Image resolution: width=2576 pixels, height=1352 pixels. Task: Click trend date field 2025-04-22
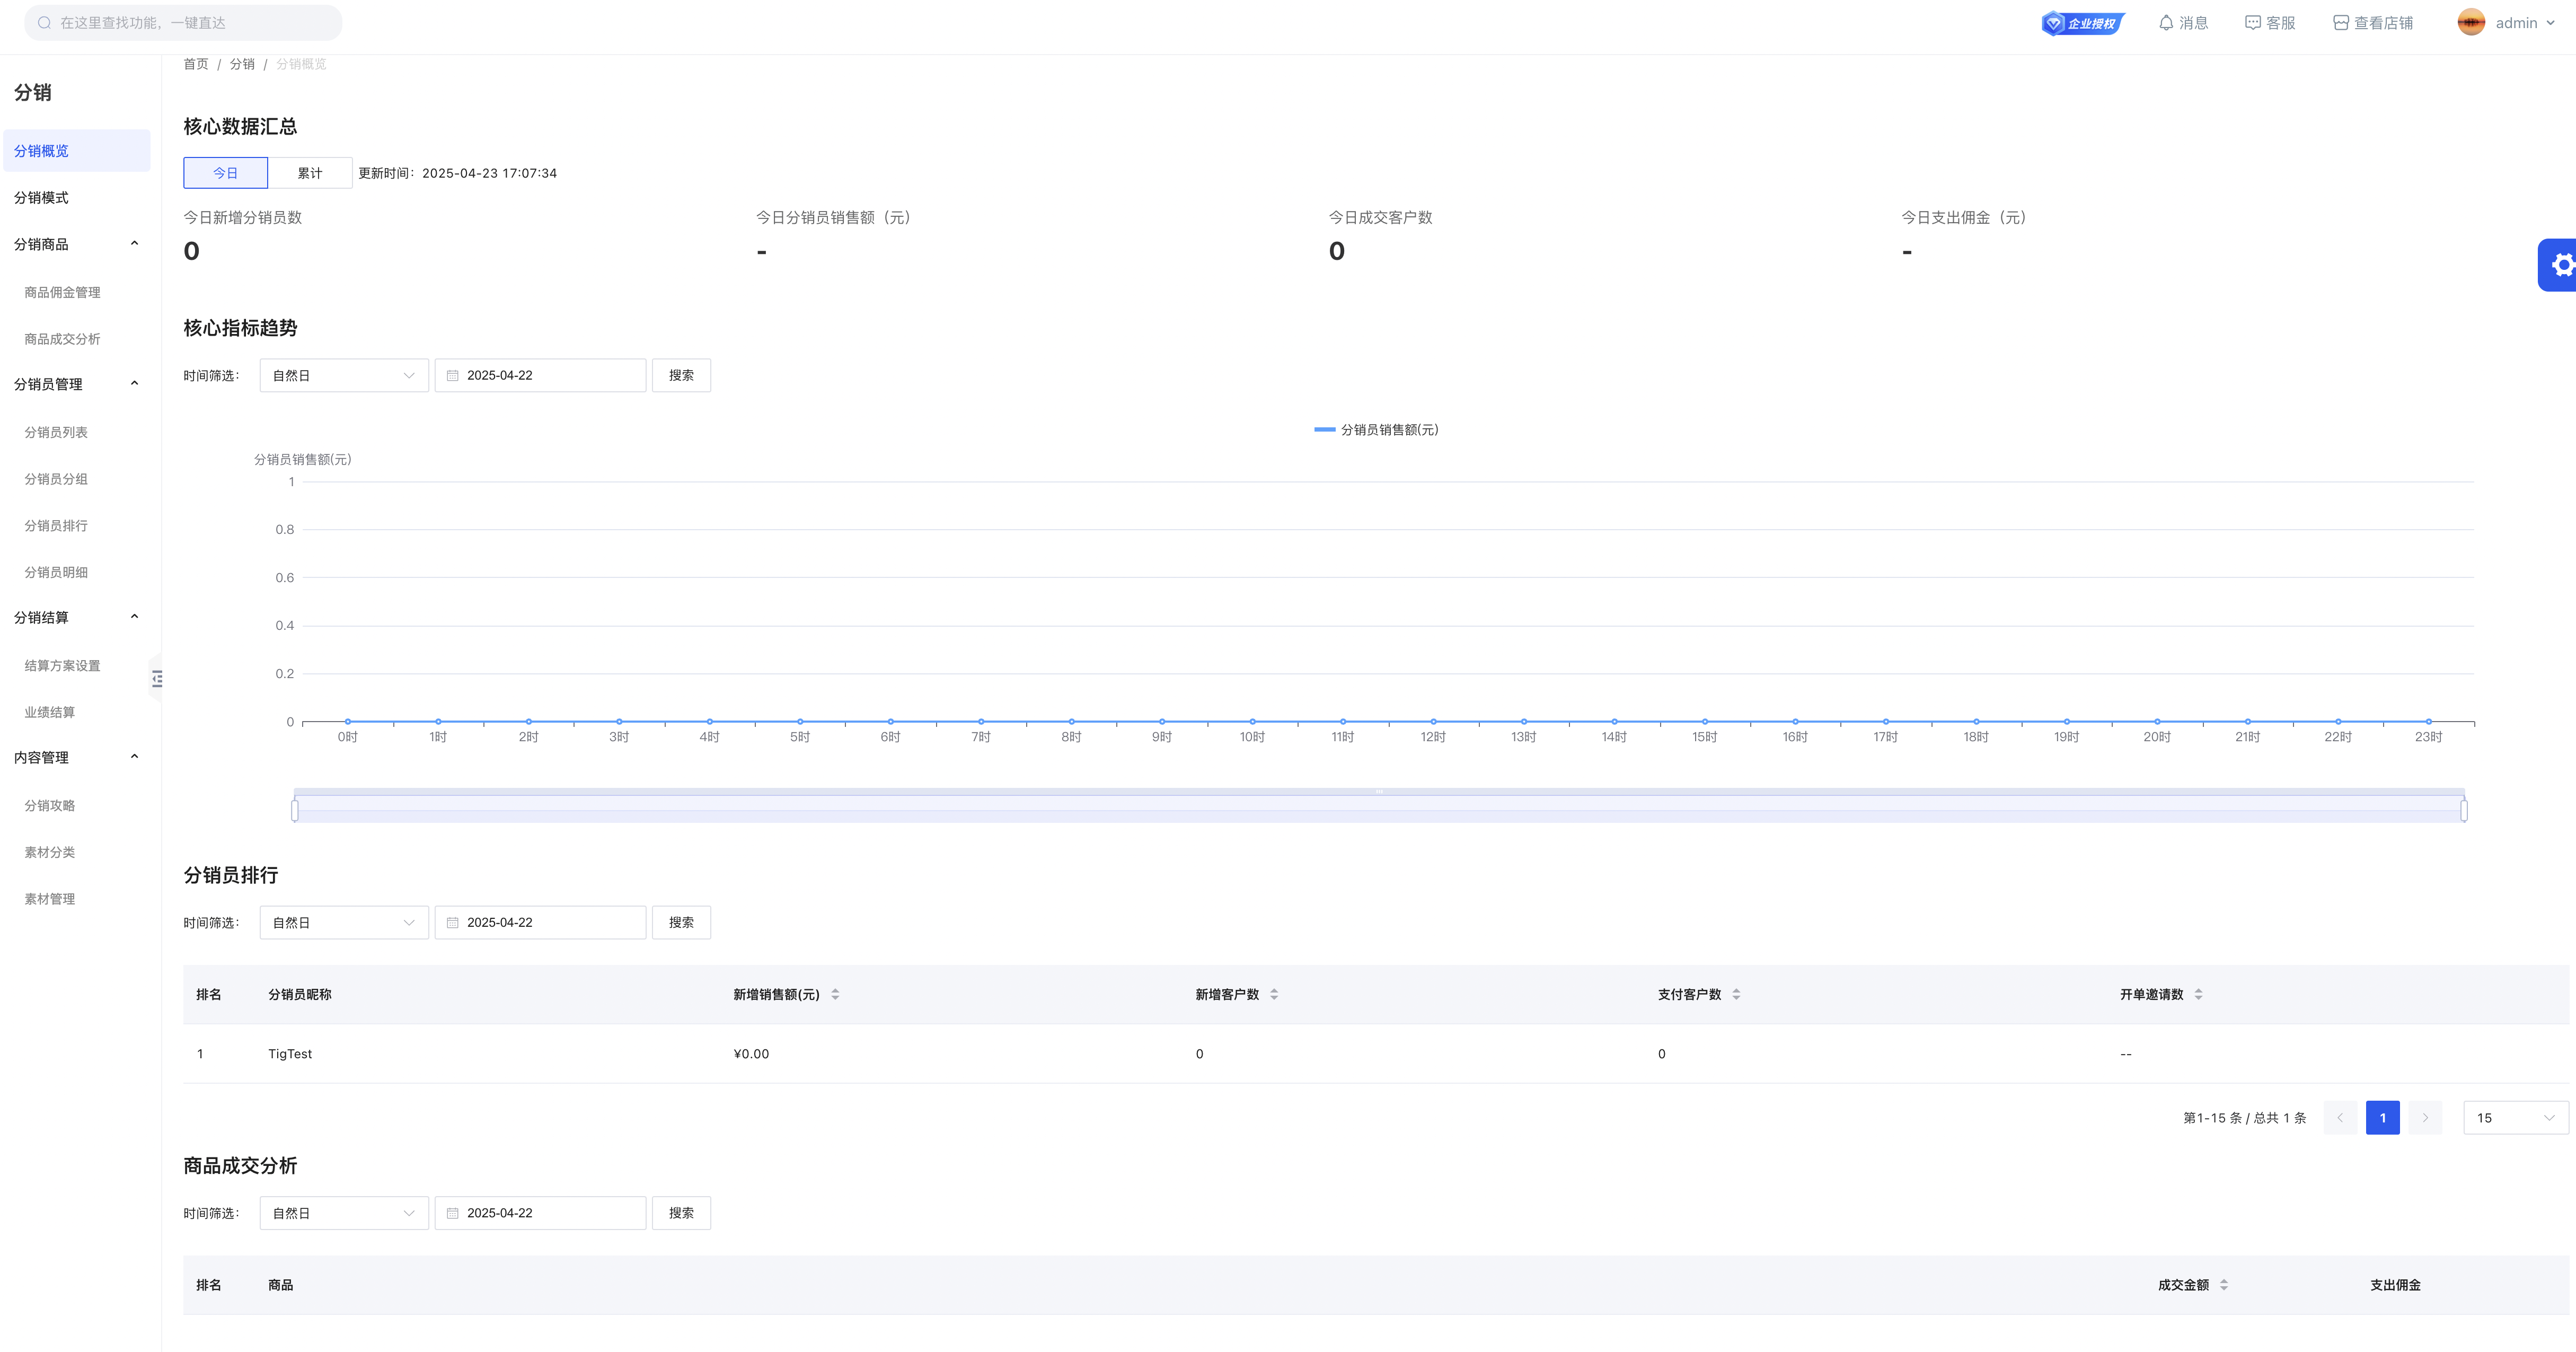tap(540, 376)
